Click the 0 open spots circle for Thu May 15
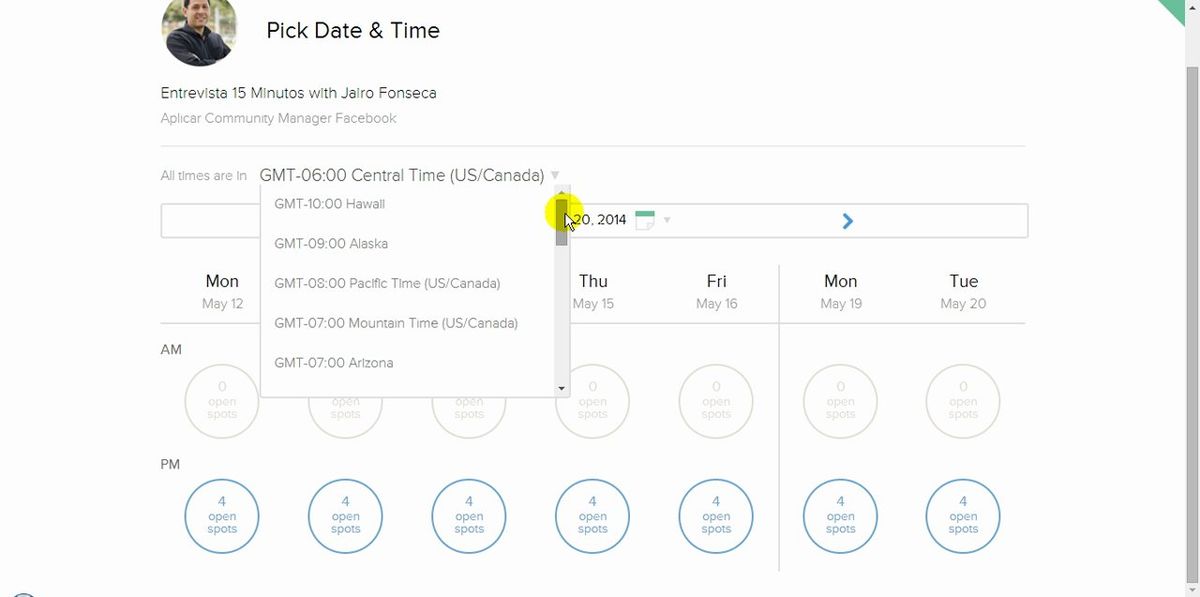 pyautogui.click(x=592, y=401)
